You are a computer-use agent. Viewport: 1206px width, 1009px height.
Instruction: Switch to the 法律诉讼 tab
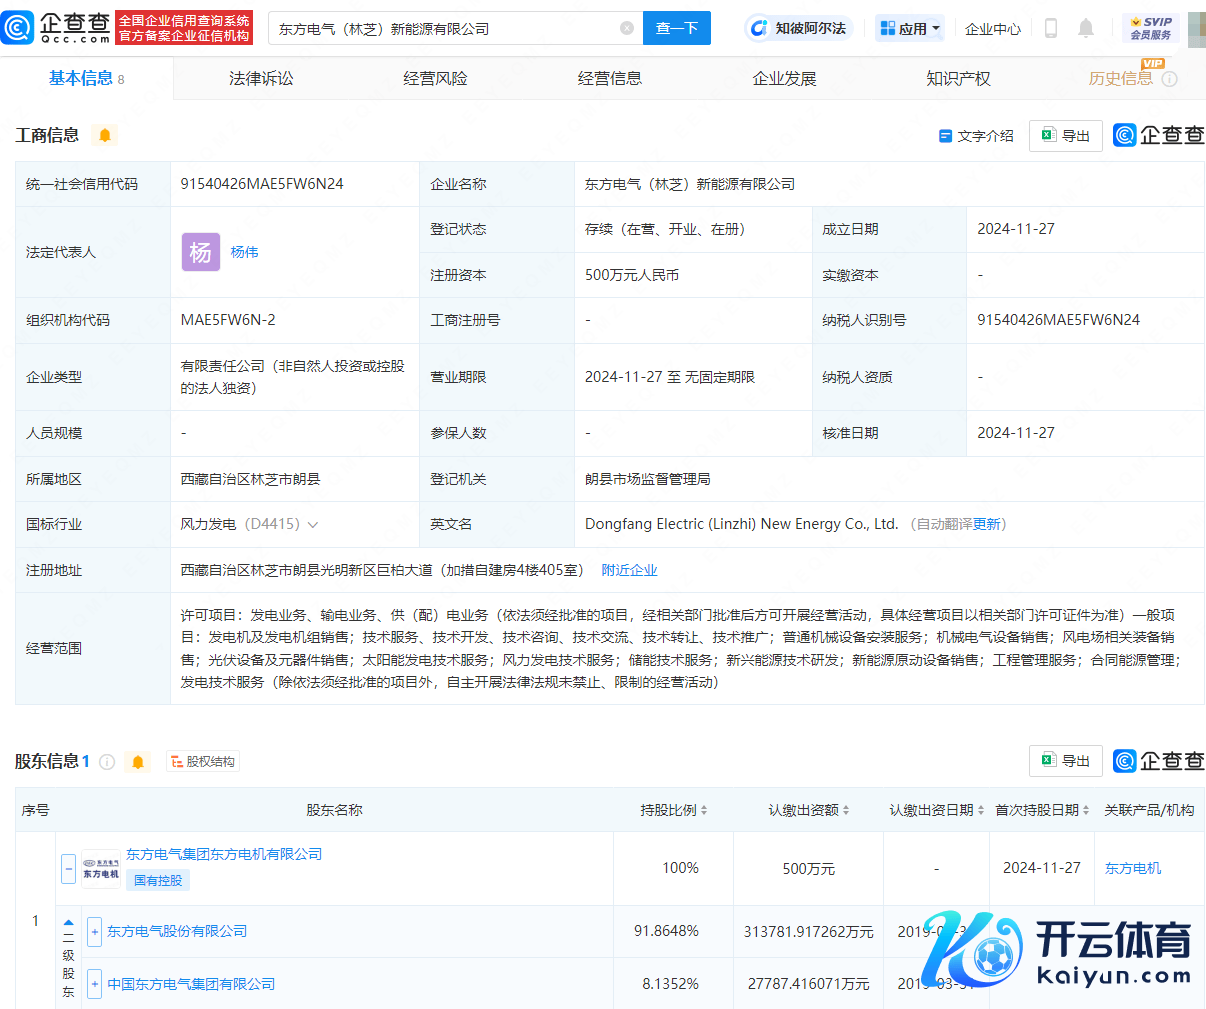[261, 78]
